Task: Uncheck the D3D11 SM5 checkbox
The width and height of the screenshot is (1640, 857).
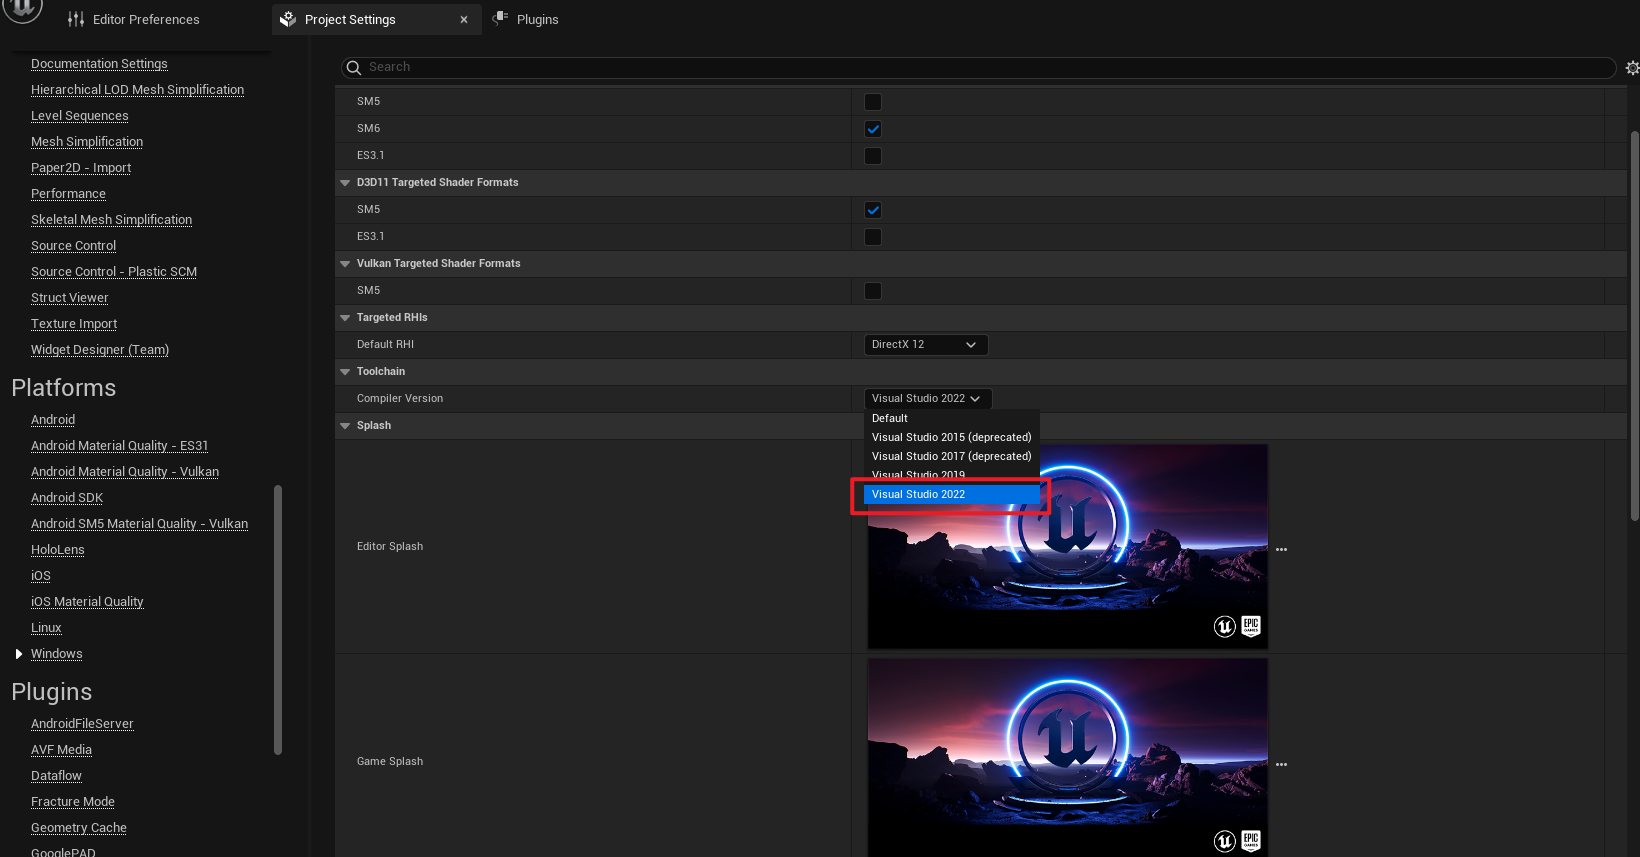Action: pyautogui.click(x=873, y=210)
